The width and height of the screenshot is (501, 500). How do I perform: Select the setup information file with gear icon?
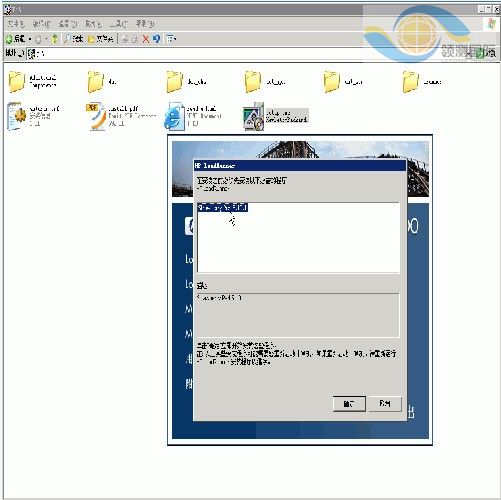point(33,116)
